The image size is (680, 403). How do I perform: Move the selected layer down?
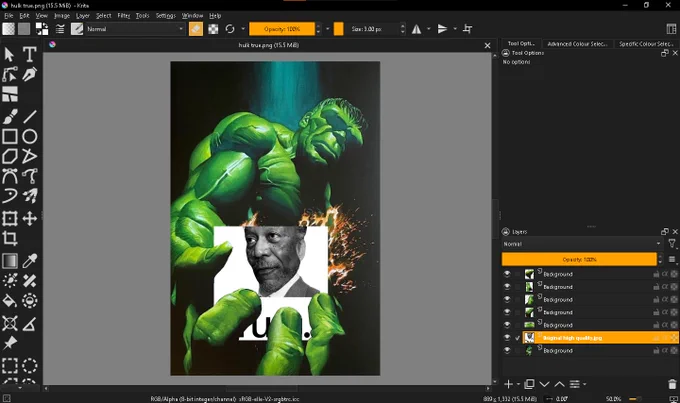544,384
